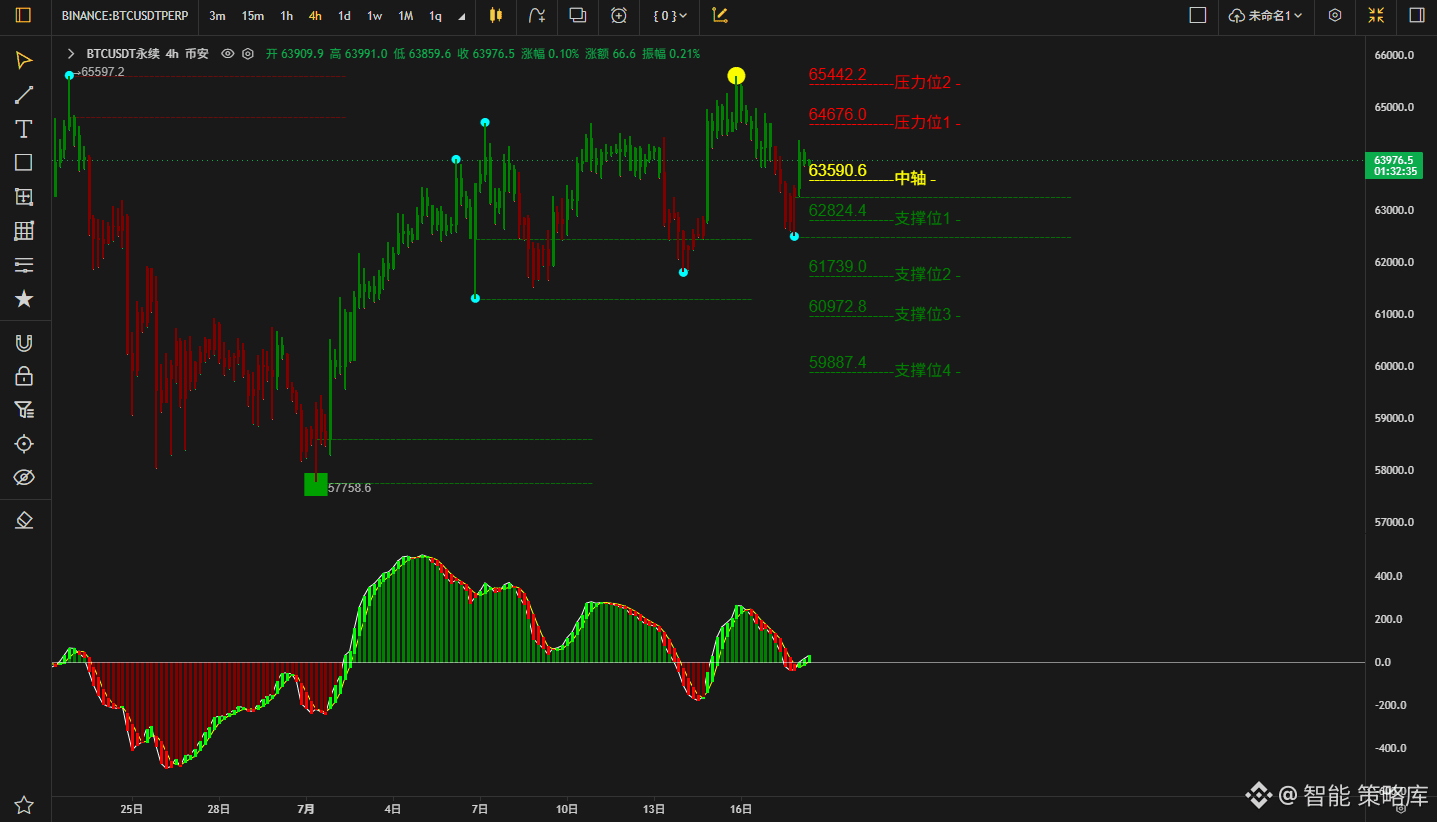This screenshot has width=1437, height=822.
Task: Click the 59887.4 green price value
Action: (x=838, y=363)
